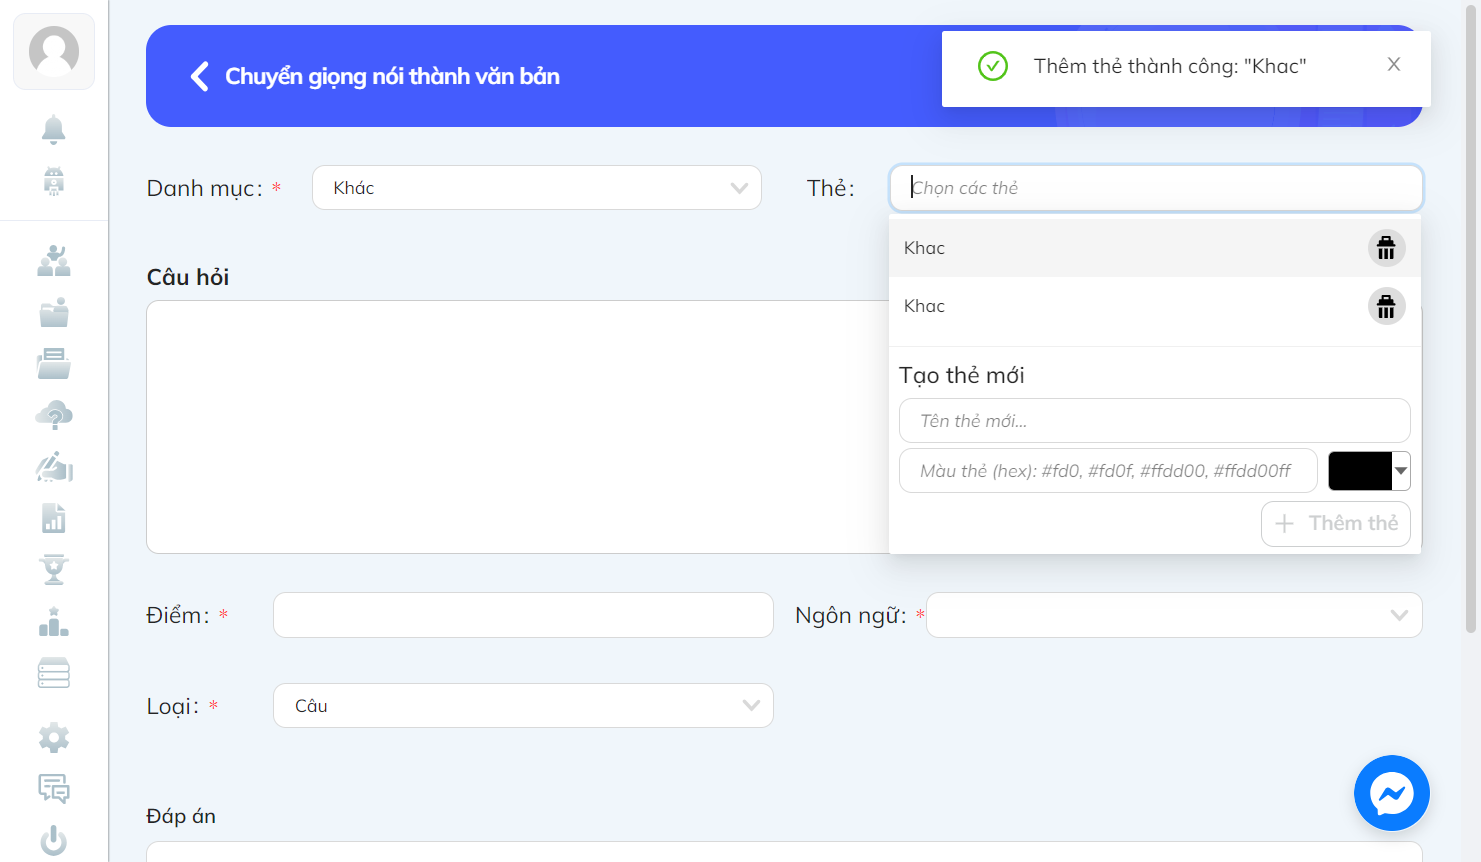1481x862 pixels.
Task: Go back using the header chevron arrow
Action: click(200, 76)
